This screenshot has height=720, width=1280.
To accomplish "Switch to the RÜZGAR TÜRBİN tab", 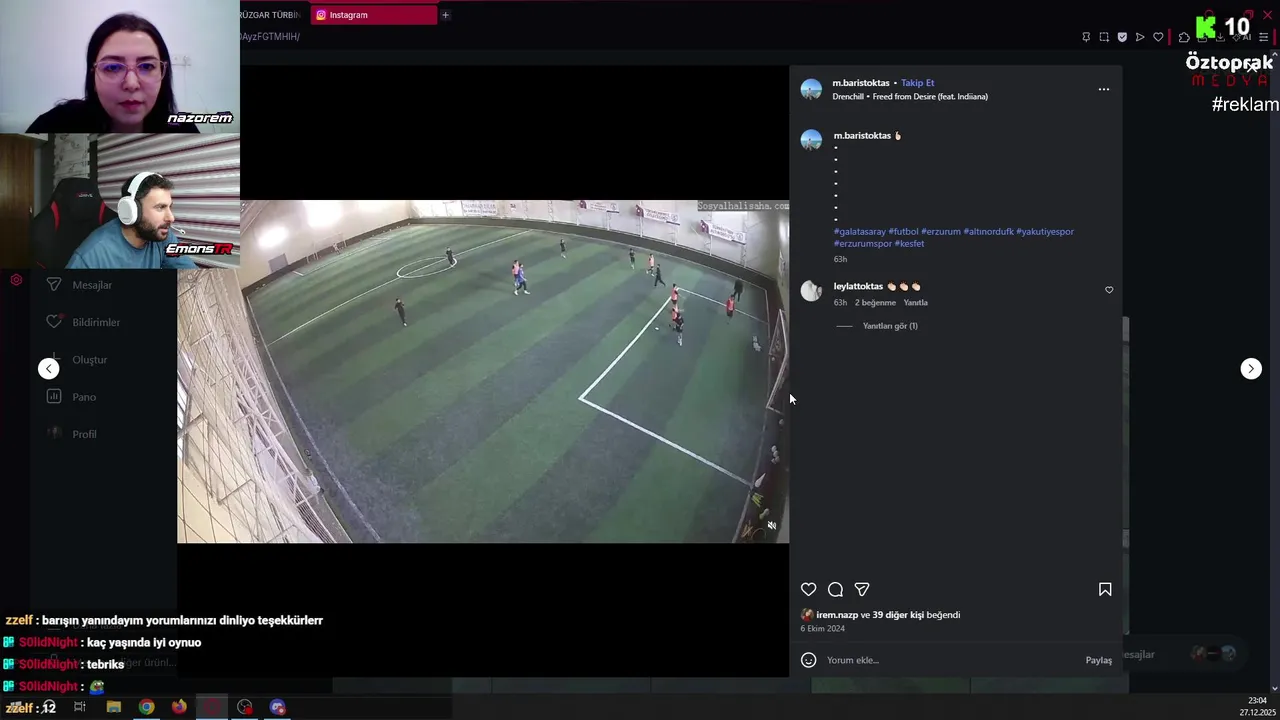I will (270, 15).
